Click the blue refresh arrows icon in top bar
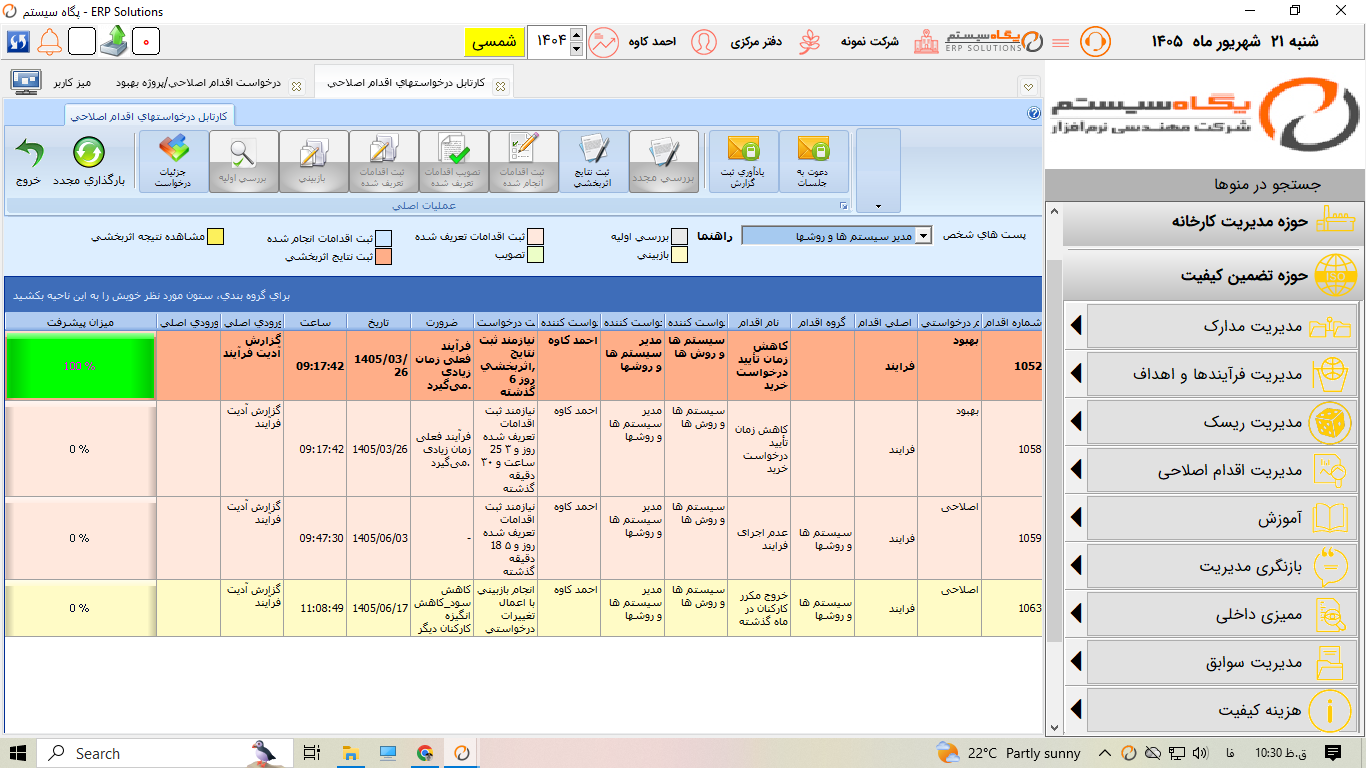This screenshot has width=1366, height=768. click(x=18, y=42)
